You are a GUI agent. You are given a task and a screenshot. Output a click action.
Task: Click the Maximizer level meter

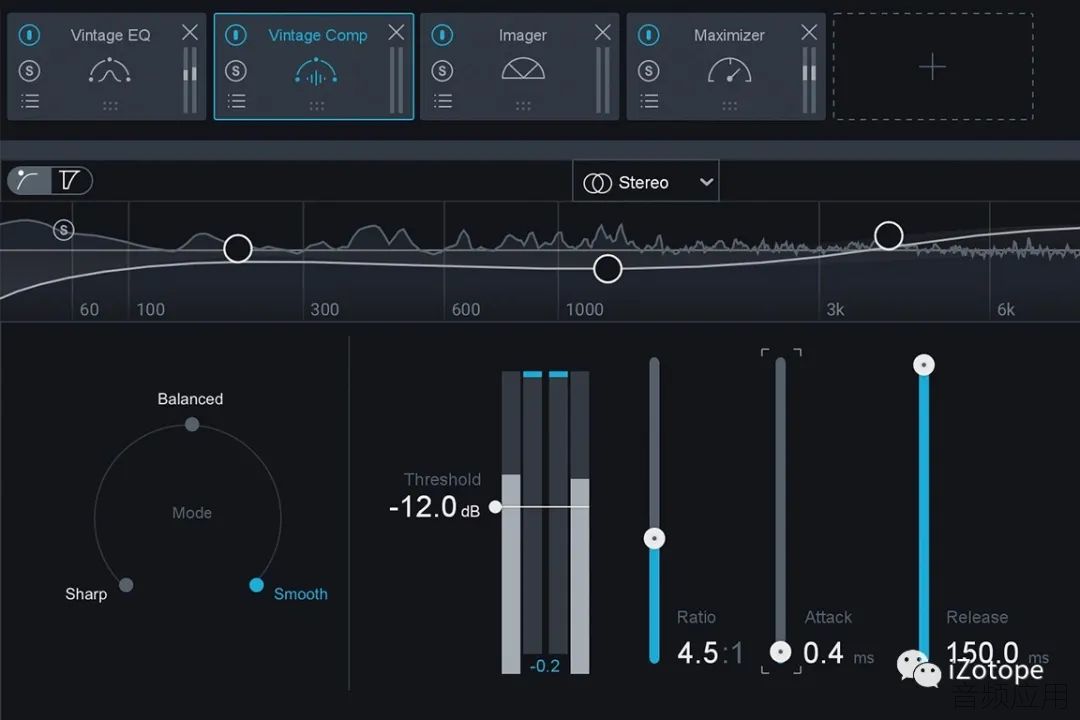809,79
